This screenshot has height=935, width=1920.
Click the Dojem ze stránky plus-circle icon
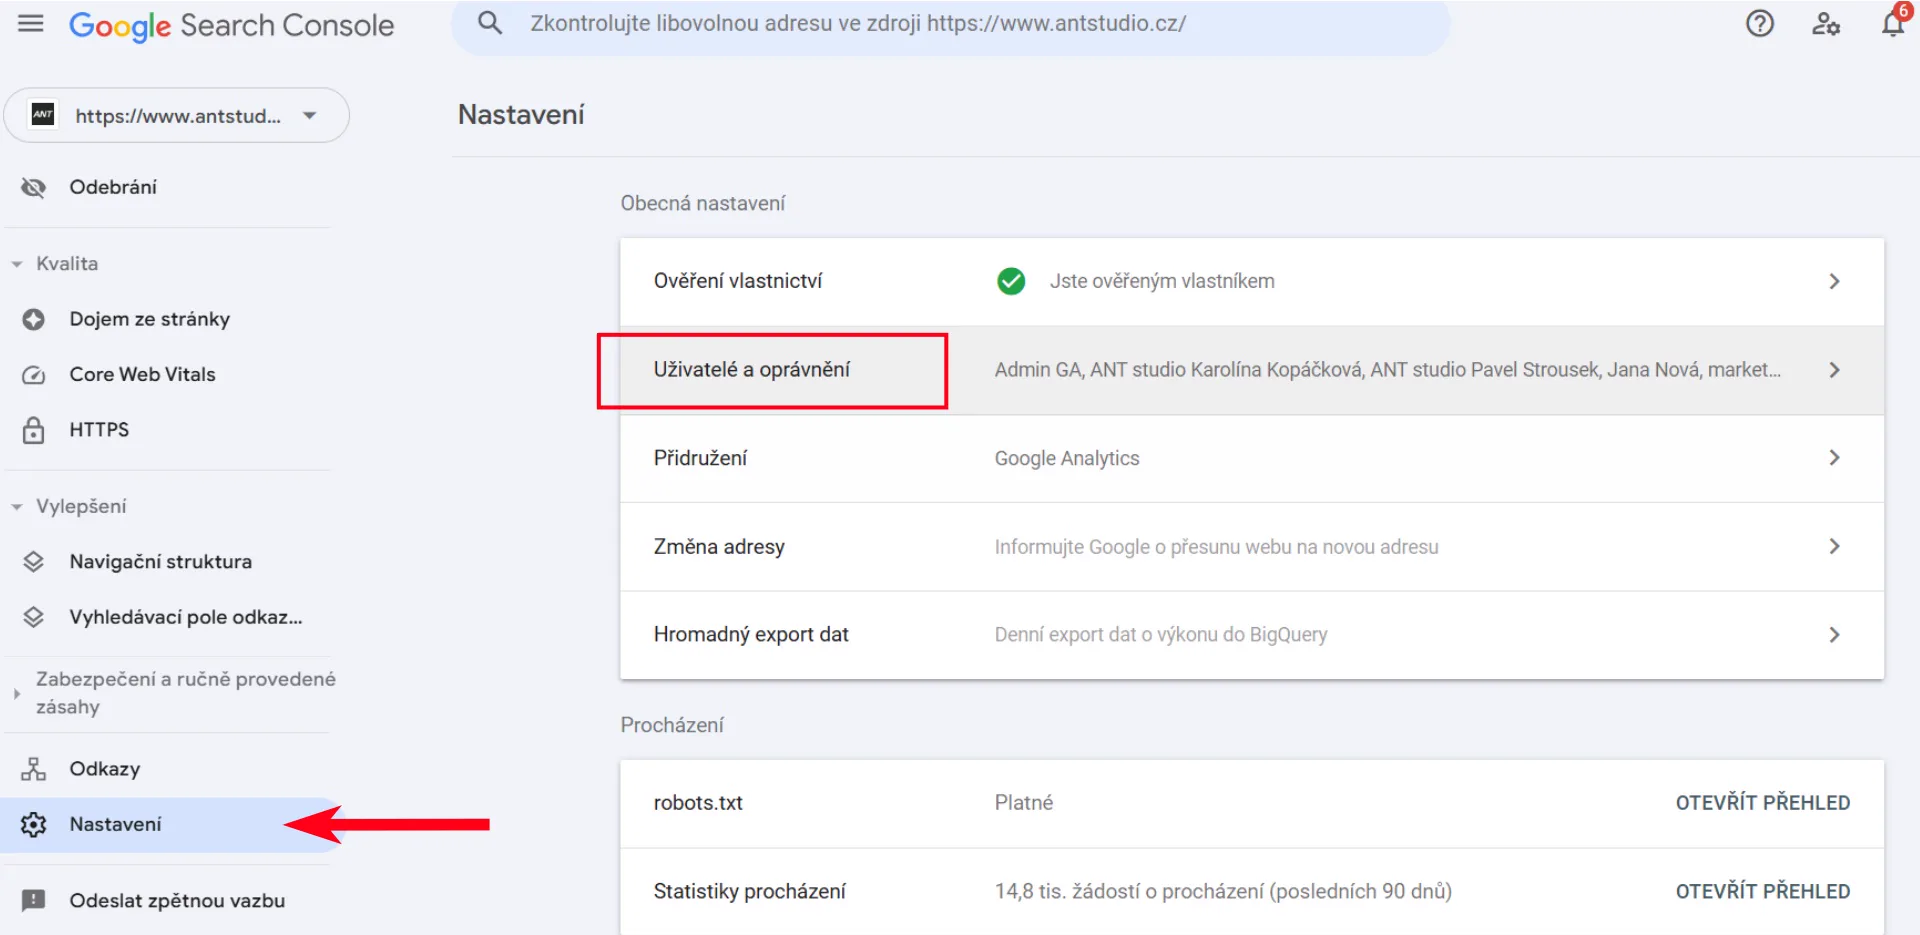coord(34,319)
